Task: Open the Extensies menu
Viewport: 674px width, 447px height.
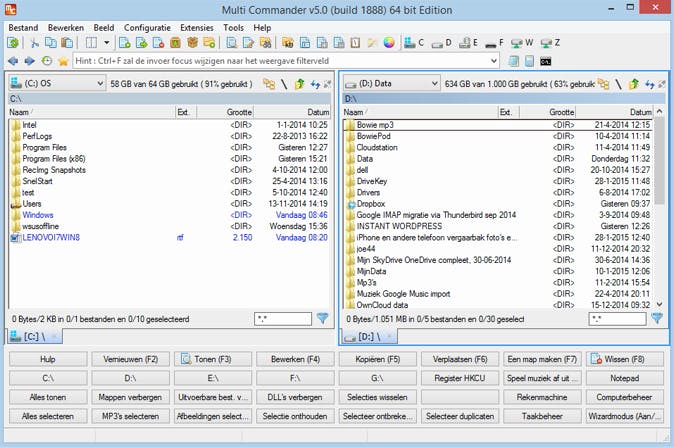Action: pyautogui.click(x=197, y=28)
